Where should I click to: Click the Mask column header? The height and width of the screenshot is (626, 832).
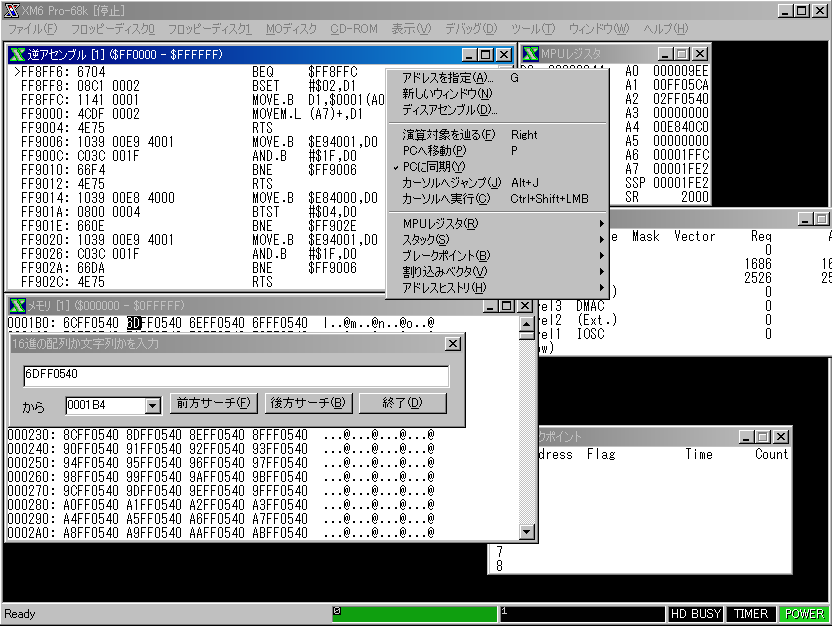pyautogui.click(x=646, y=236)
